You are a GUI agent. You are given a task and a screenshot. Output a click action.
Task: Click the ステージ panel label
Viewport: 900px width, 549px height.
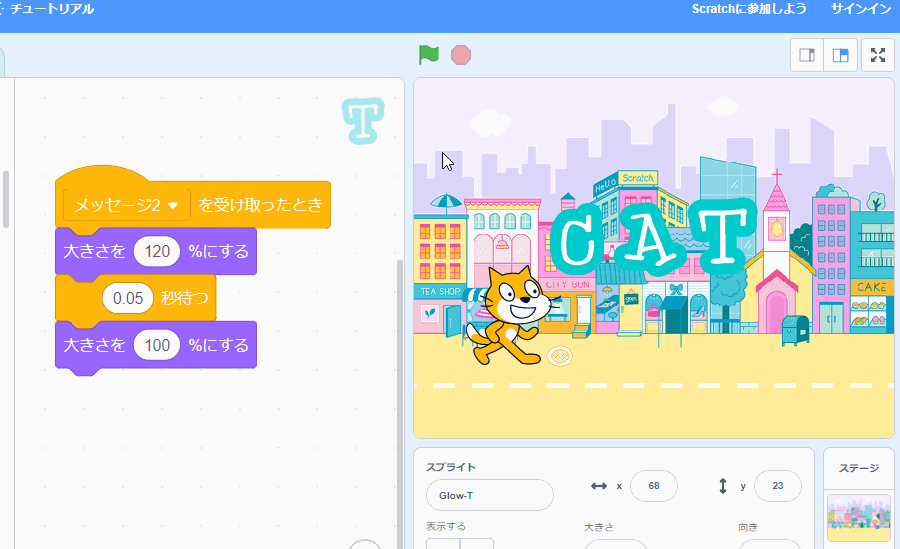pos(859,468)
